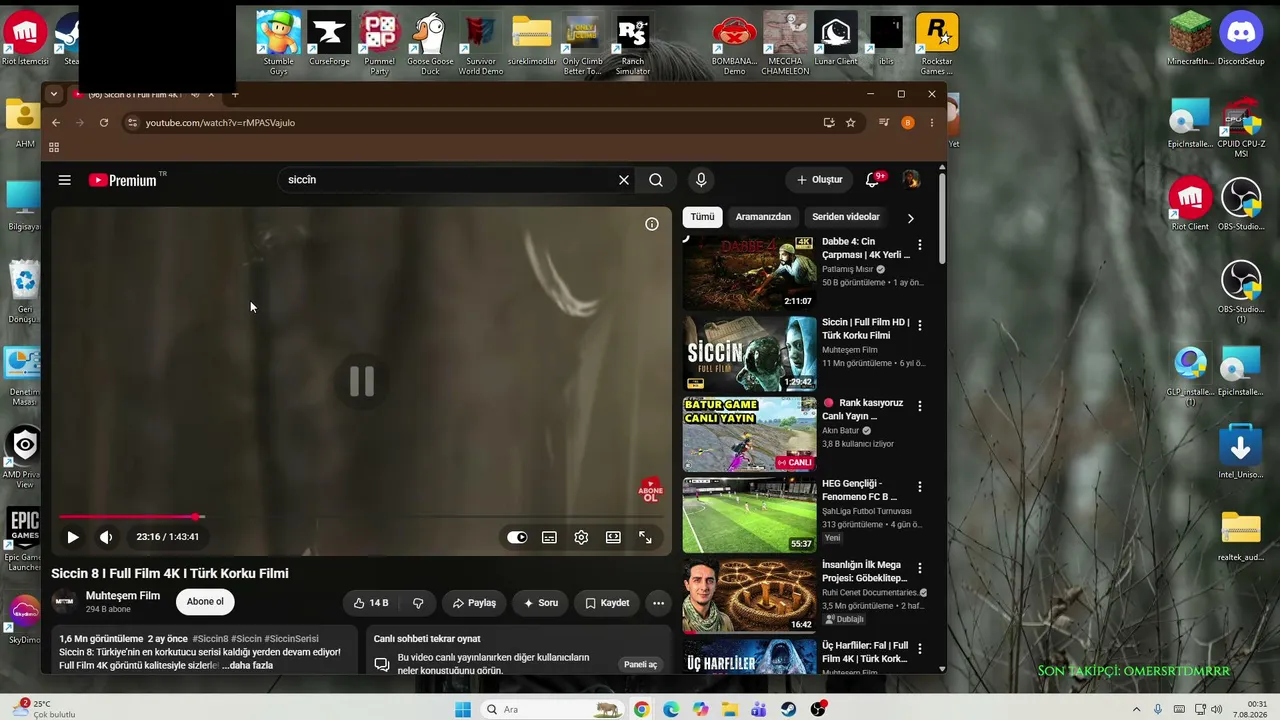Open options for İnsanlığın İlk Mega Projesi
The width and height of the screenshot is (1280, 720).
920,568
